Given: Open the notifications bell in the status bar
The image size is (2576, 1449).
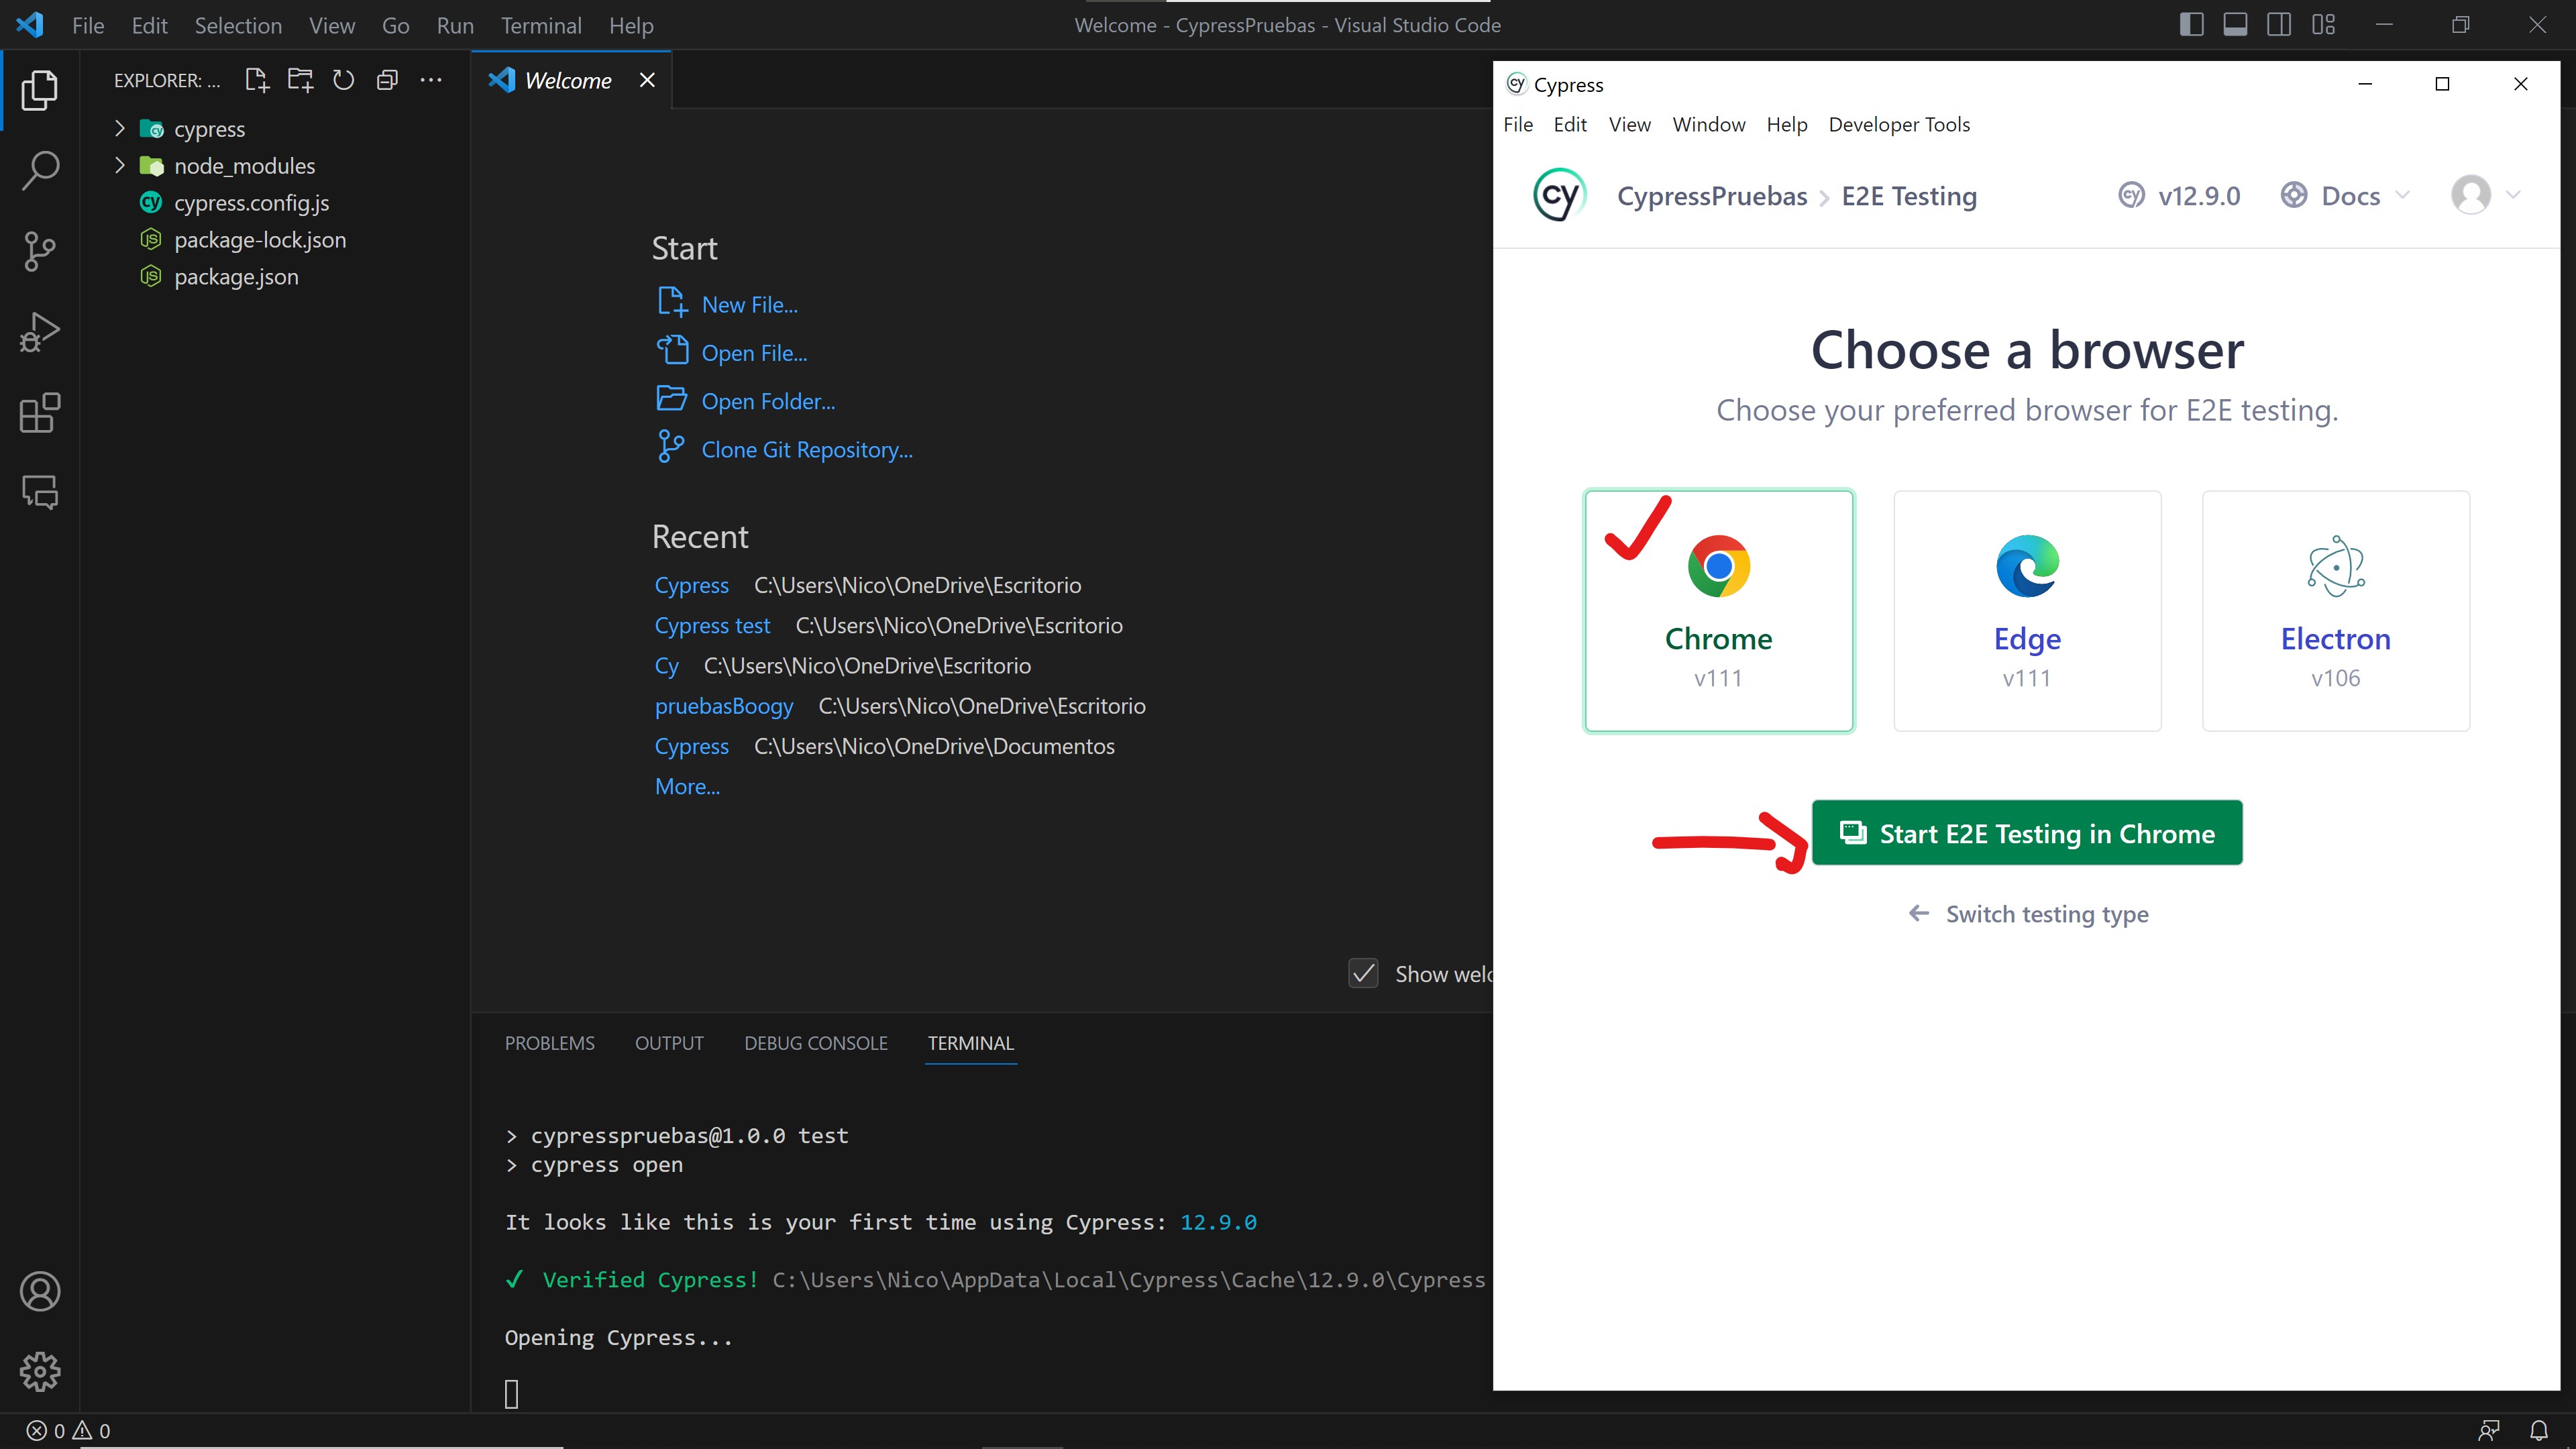Looking at the screenshot, I should (2541, 1429).
